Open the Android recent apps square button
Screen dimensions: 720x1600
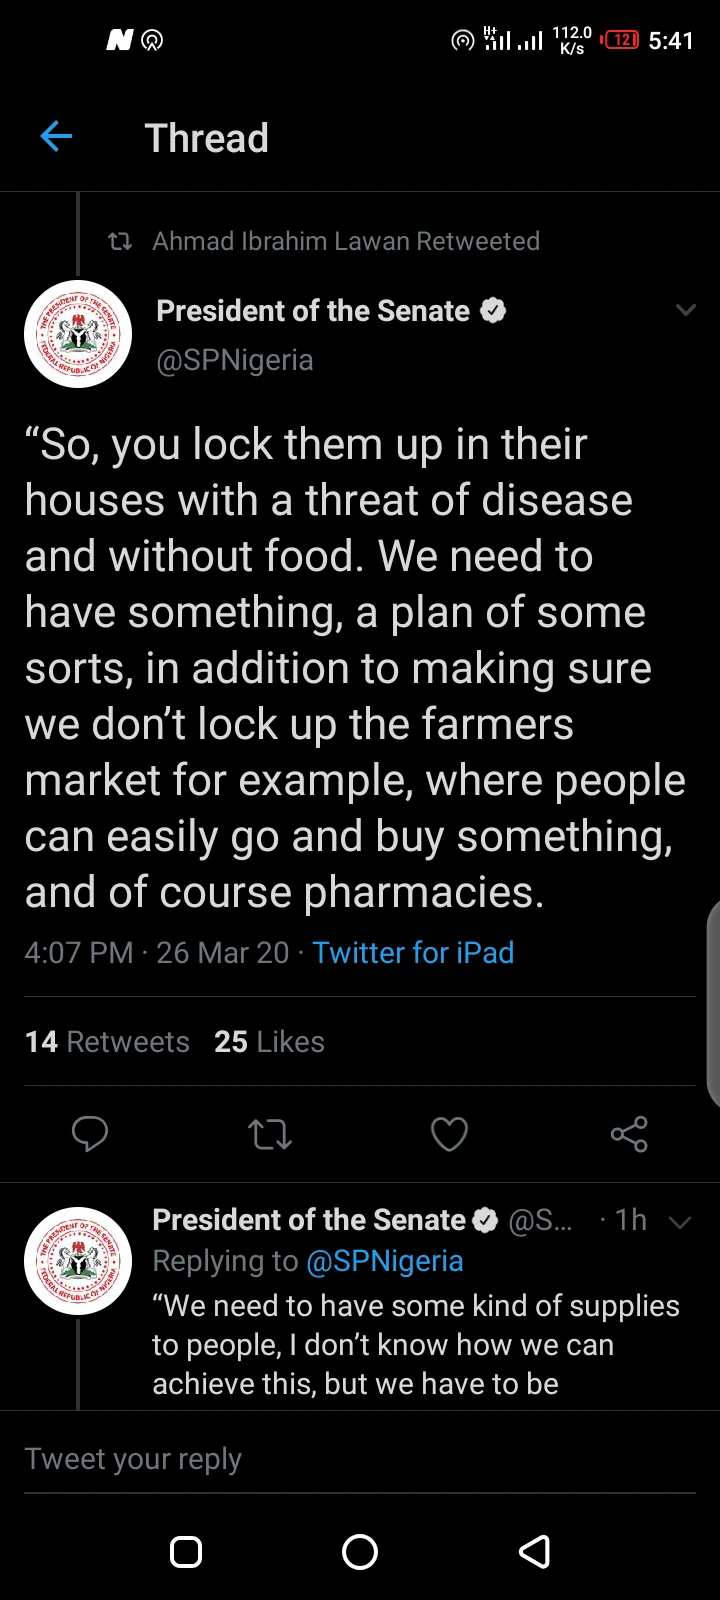tap(186, 1551)
